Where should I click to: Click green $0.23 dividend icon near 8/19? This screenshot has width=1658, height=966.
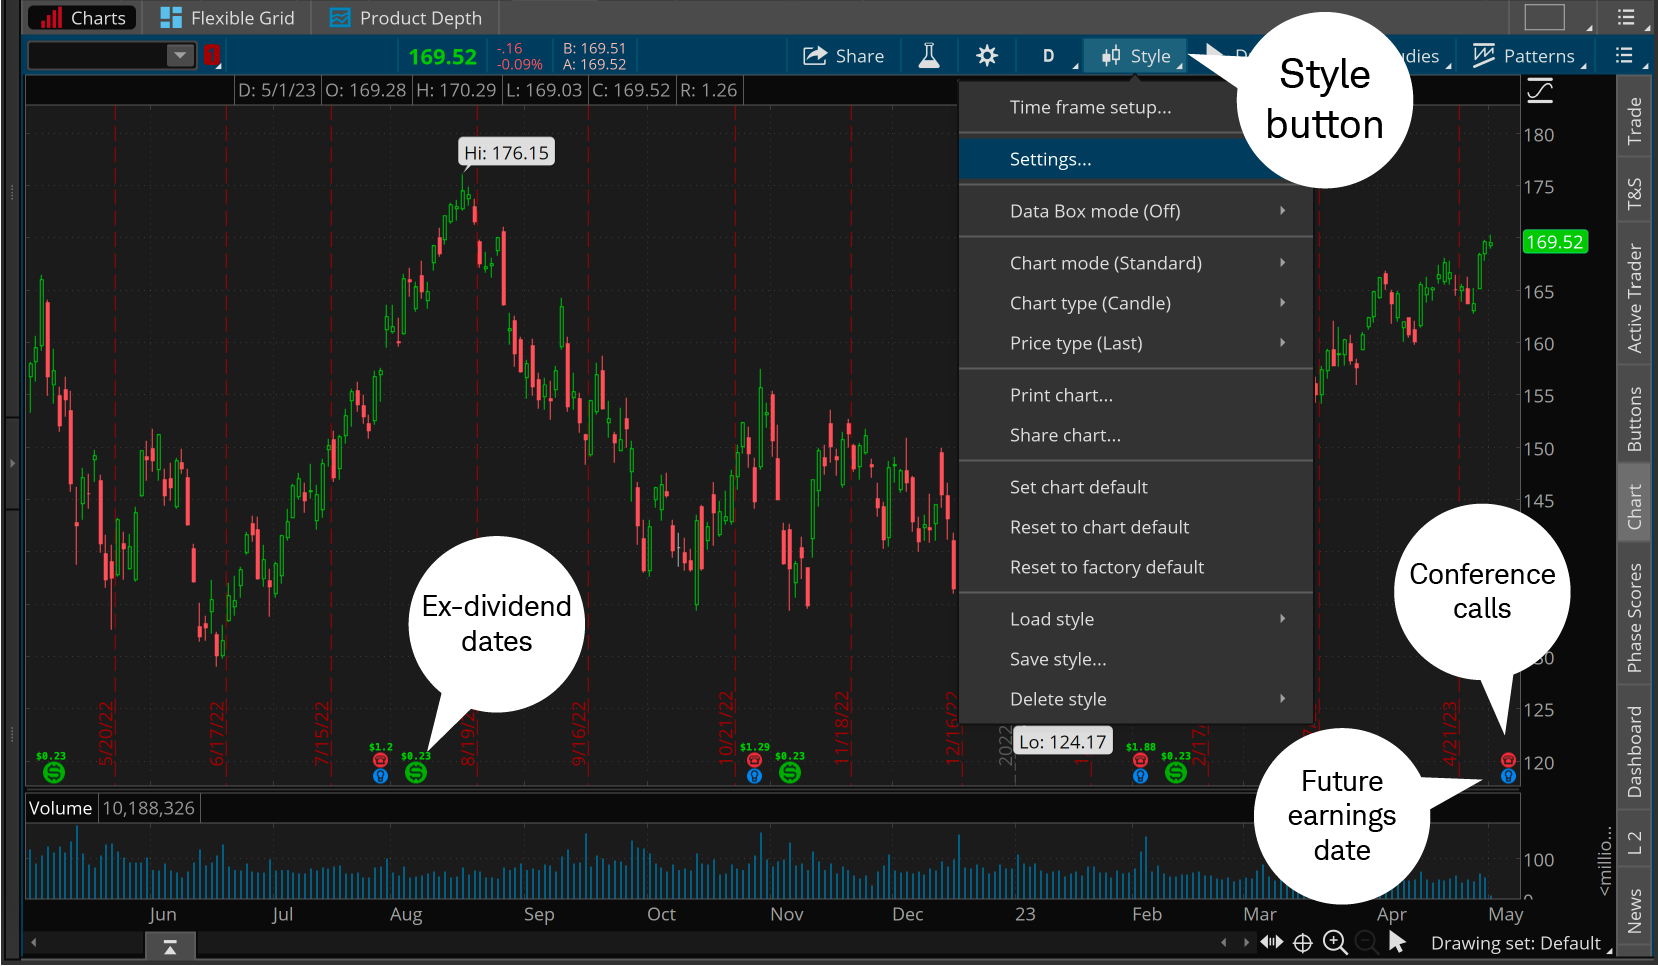416,772
